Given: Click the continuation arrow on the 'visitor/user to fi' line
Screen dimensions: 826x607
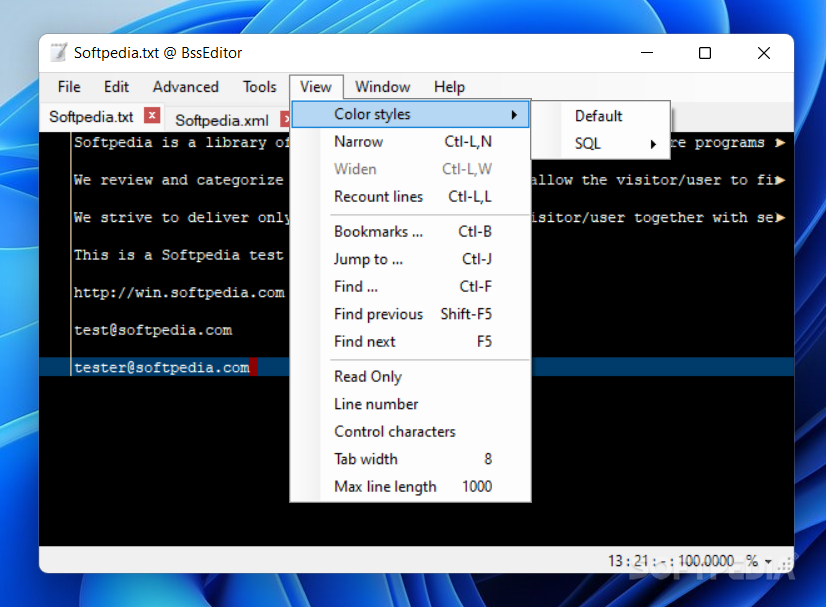Looking at the screenshot, I should pos(780,180).
